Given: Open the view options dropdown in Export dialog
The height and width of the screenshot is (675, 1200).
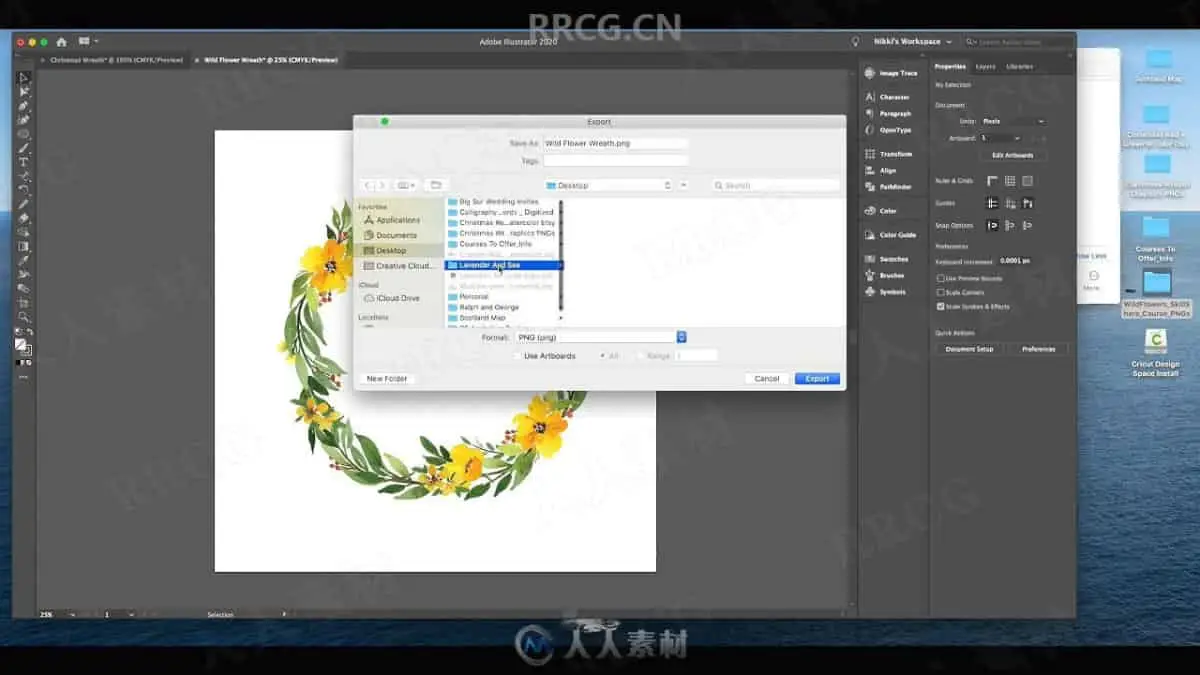Looking at the screenshot, I should 405,185.
